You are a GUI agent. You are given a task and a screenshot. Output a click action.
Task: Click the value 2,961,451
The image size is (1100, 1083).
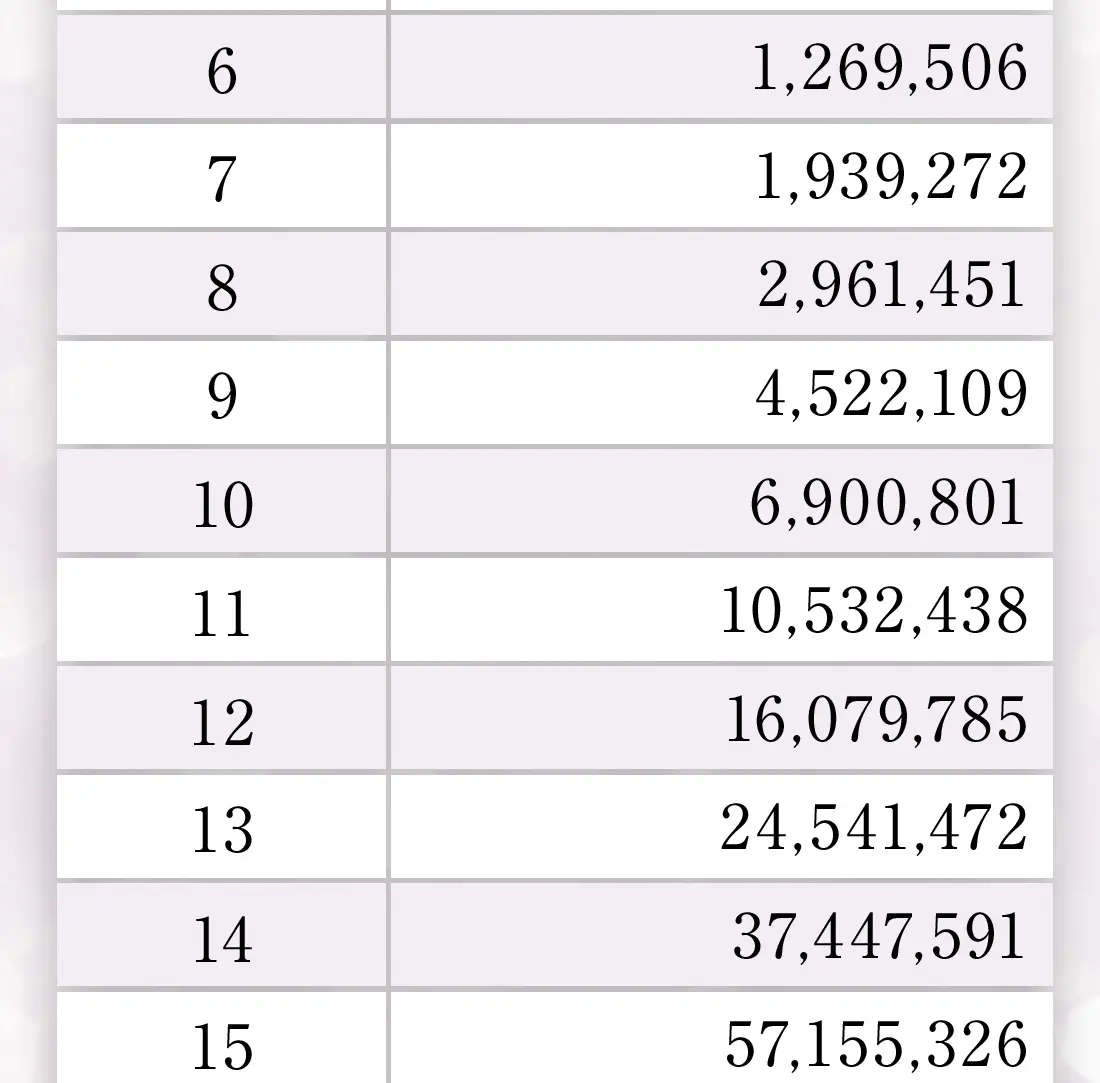coord(891,285)
